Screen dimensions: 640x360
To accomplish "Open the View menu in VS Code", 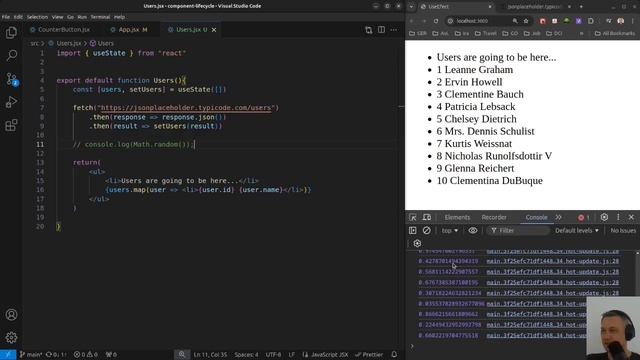I will pos(58,17).
